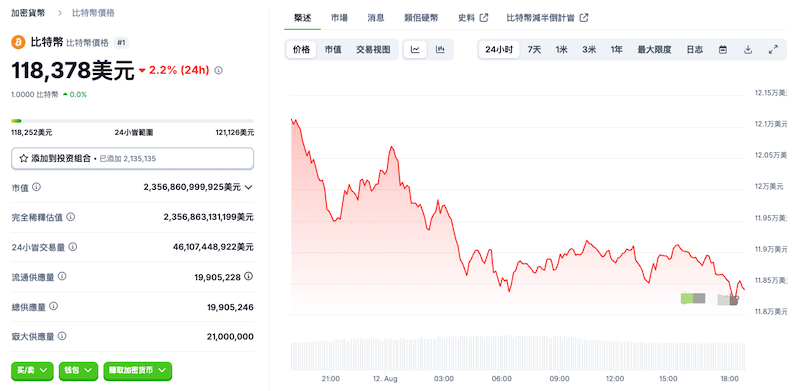
Task: Switch to candlestick chart icon
Action: pos(440,50)
